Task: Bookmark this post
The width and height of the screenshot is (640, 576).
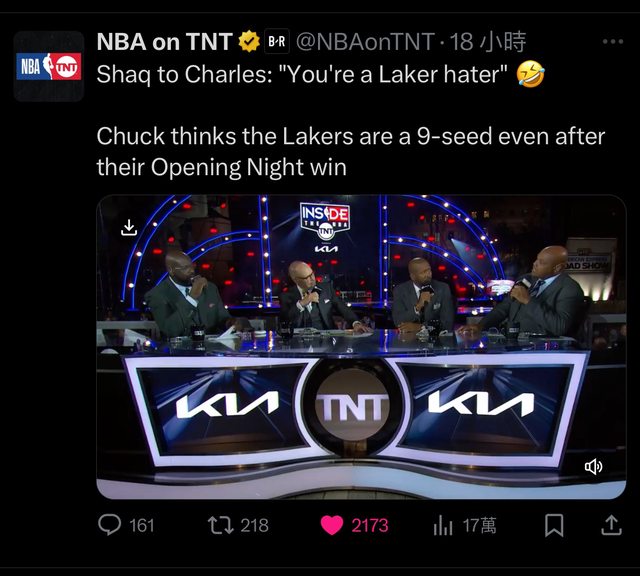Action: point(554,525)
